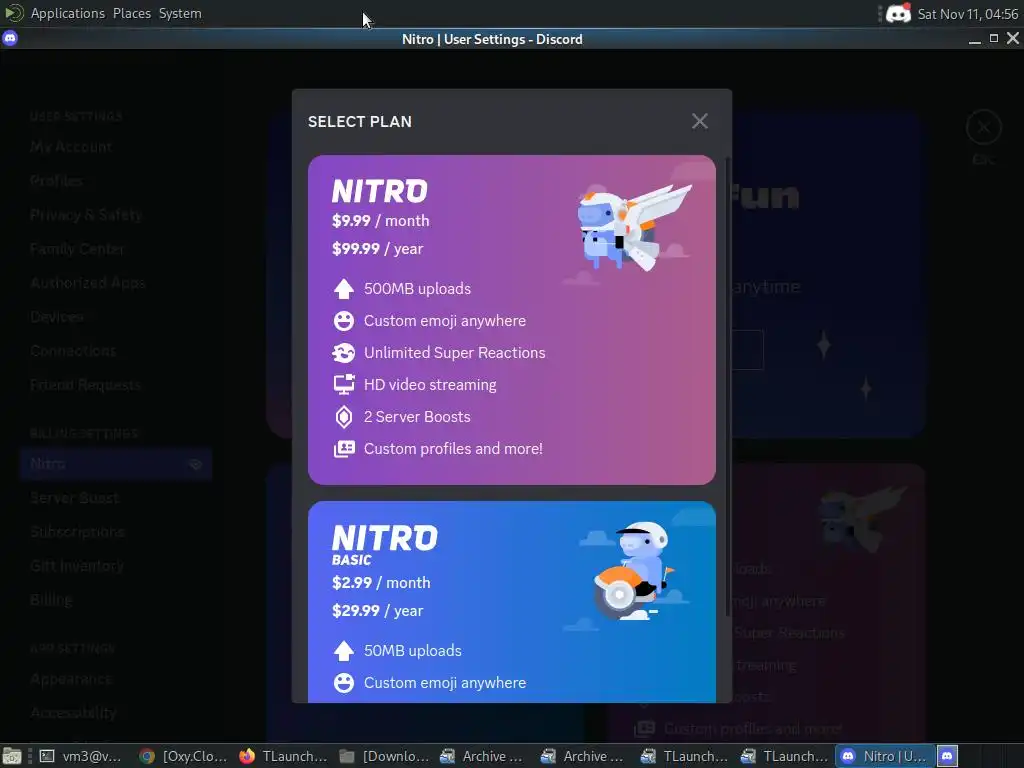Image resolution: width=1024 pixels, height=768 pixels.
Task: Click the '$29.99 / year' price text
Action: point(377,611)
